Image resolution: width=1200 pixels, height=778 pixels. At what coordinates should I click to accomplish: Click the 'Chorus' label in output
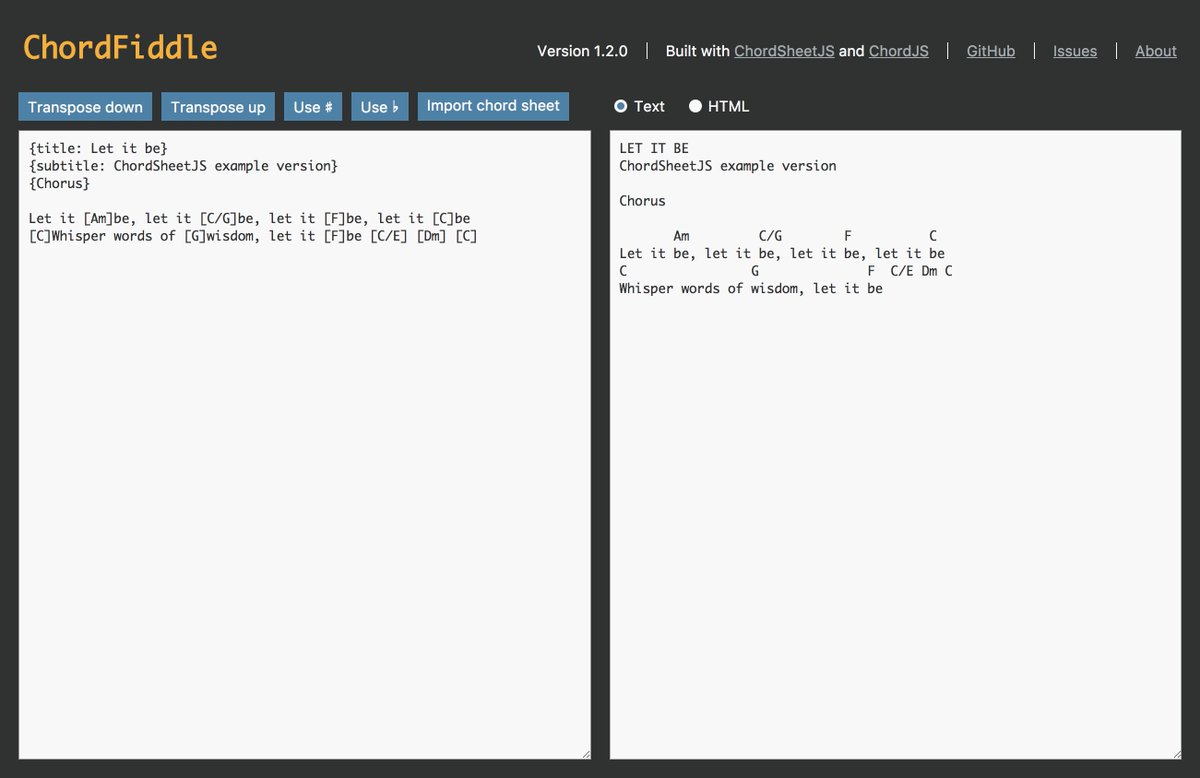pos(642,201)
